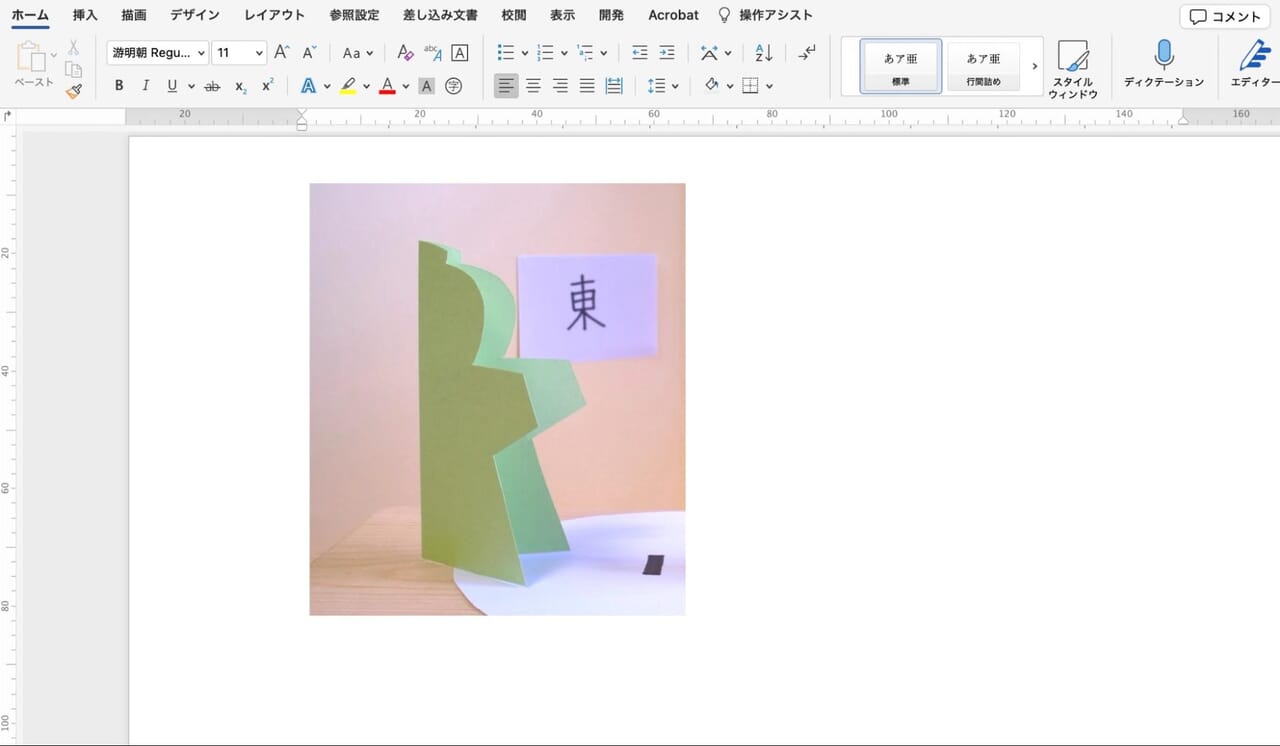
Task: Start ディクテーション (dictation)
Action: coord(1163,68)
